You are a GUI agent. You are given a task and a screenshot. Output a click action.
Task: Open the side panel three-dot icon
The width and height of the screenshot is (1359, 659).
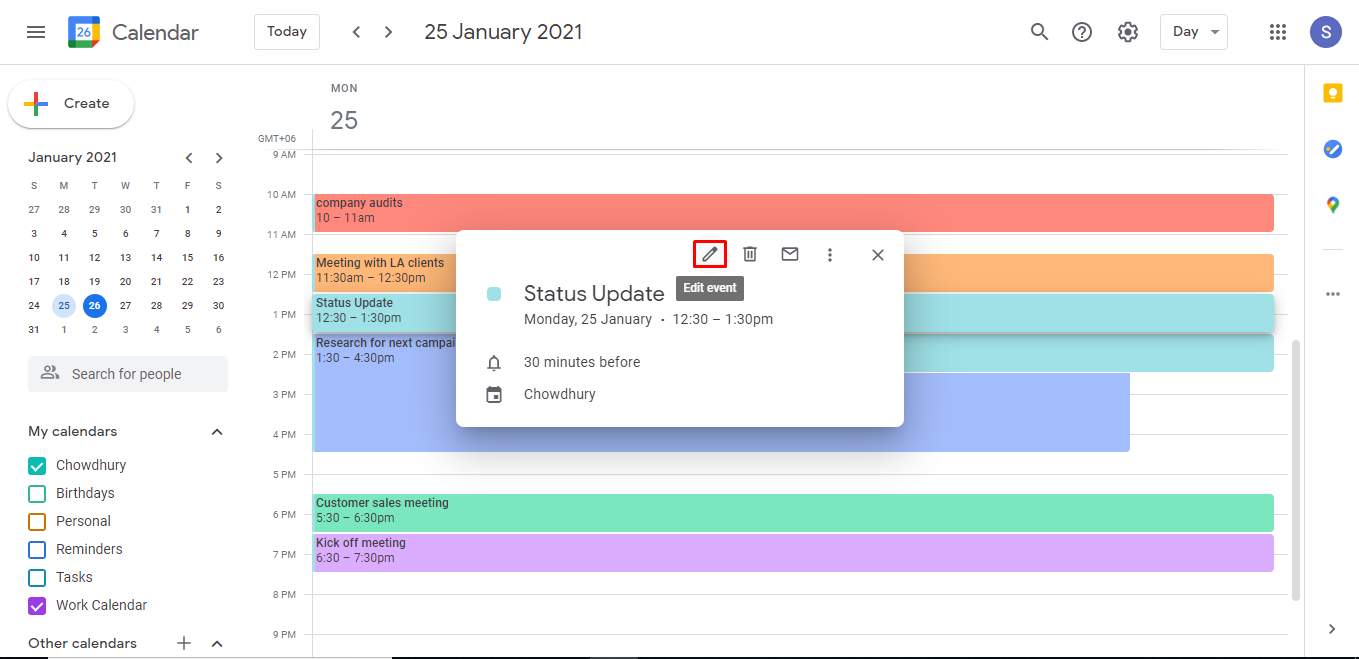coord(1332,294)
